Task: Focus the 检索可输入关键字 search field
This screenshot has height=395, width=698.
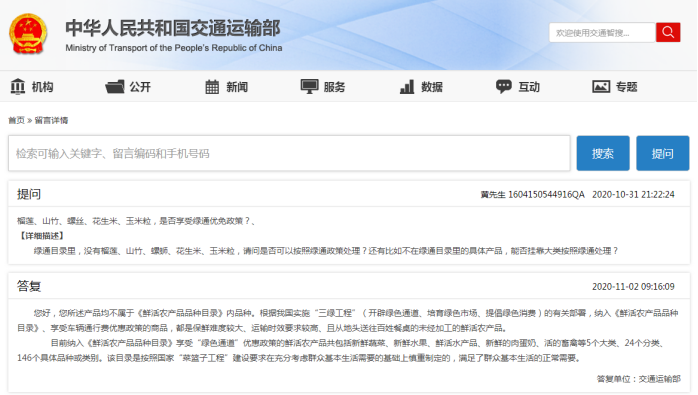Action: coord(289,153)
